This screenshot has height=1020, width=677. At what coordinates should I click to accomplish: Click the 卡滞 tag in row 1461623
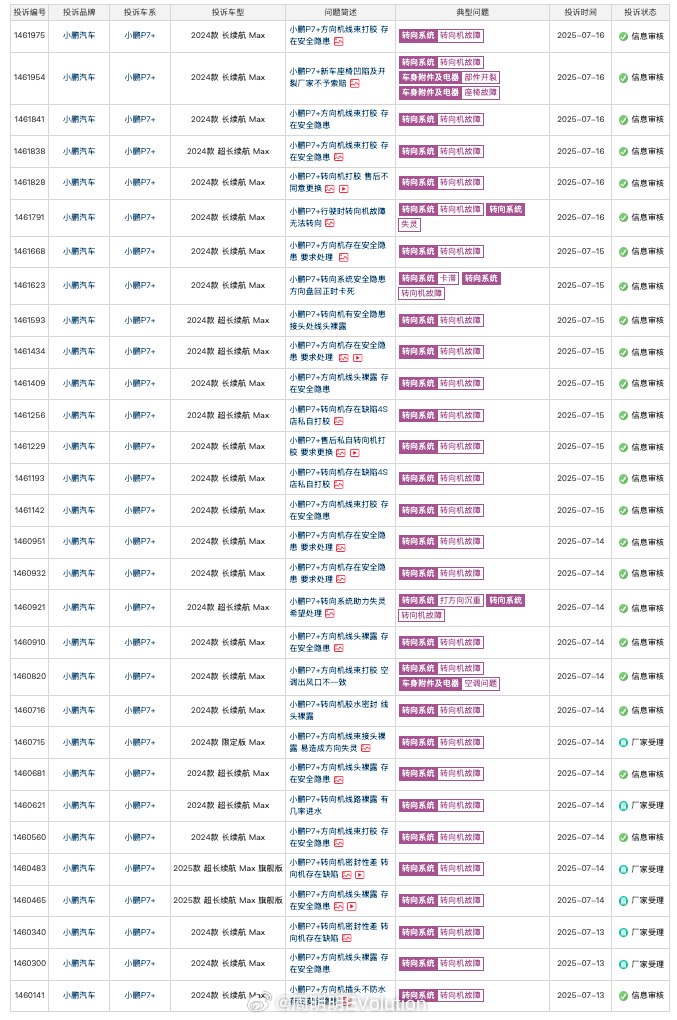[x=447, y=278]
